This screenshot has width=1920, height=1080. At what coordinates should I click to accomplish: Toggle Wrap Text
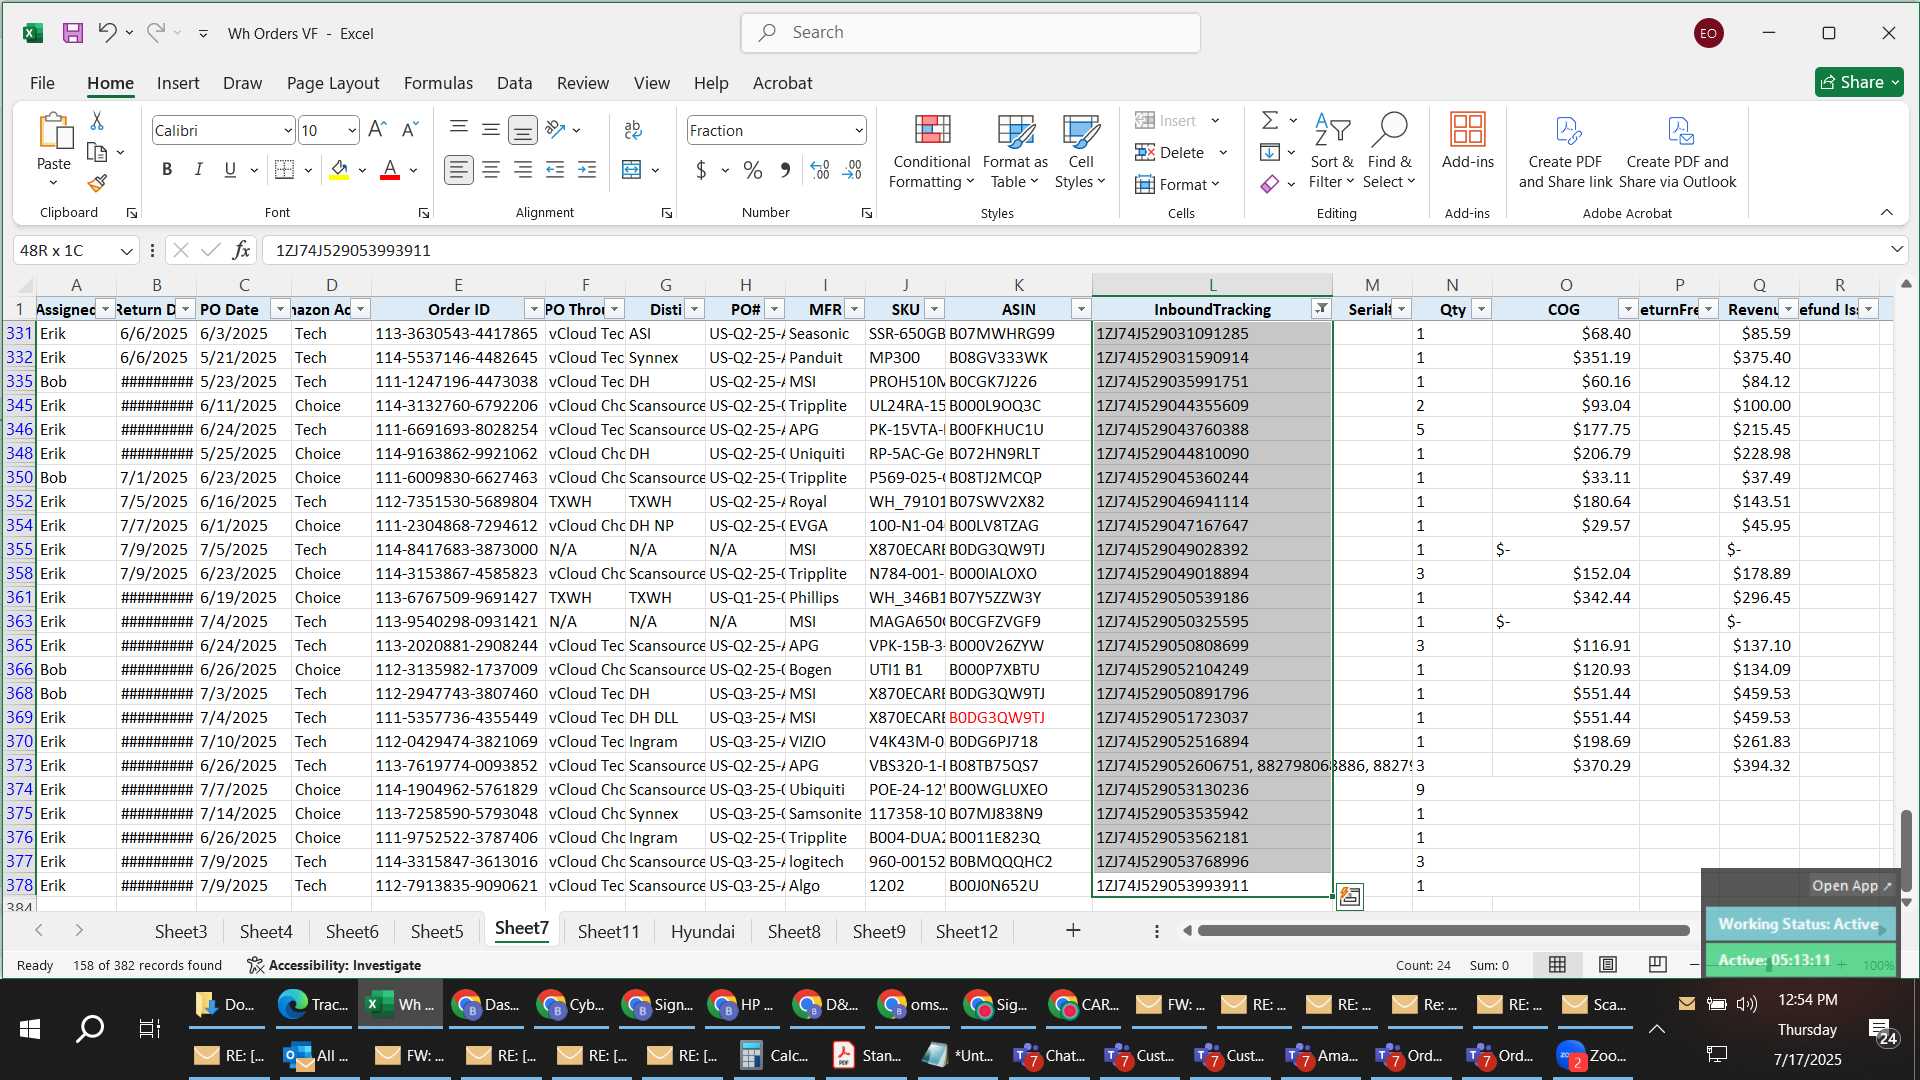coord(632,130)
